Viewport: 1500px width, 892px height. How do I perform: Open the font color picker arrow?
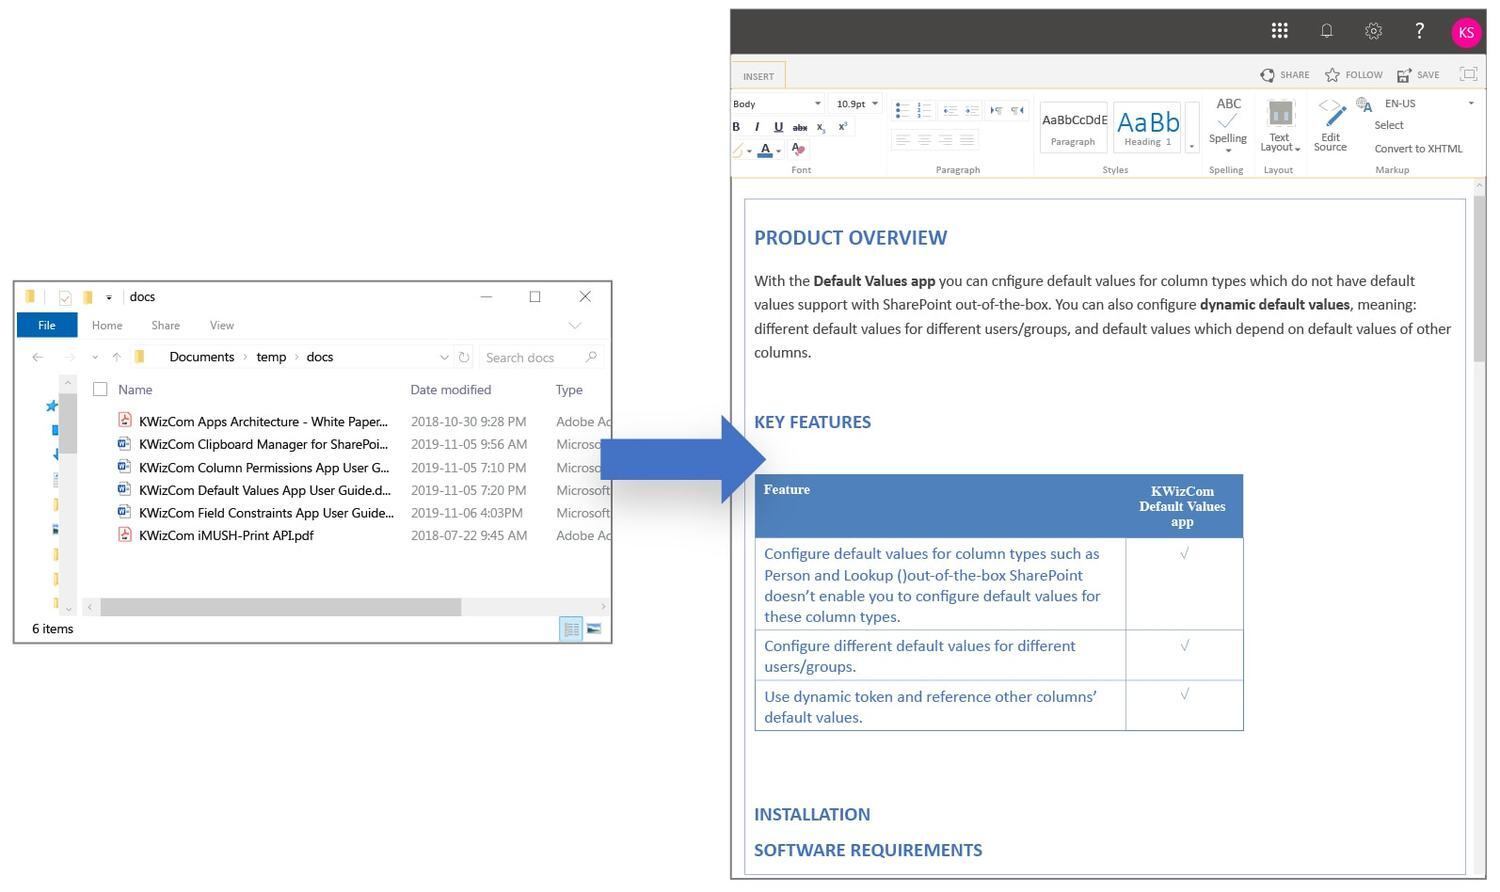[779, 151]
